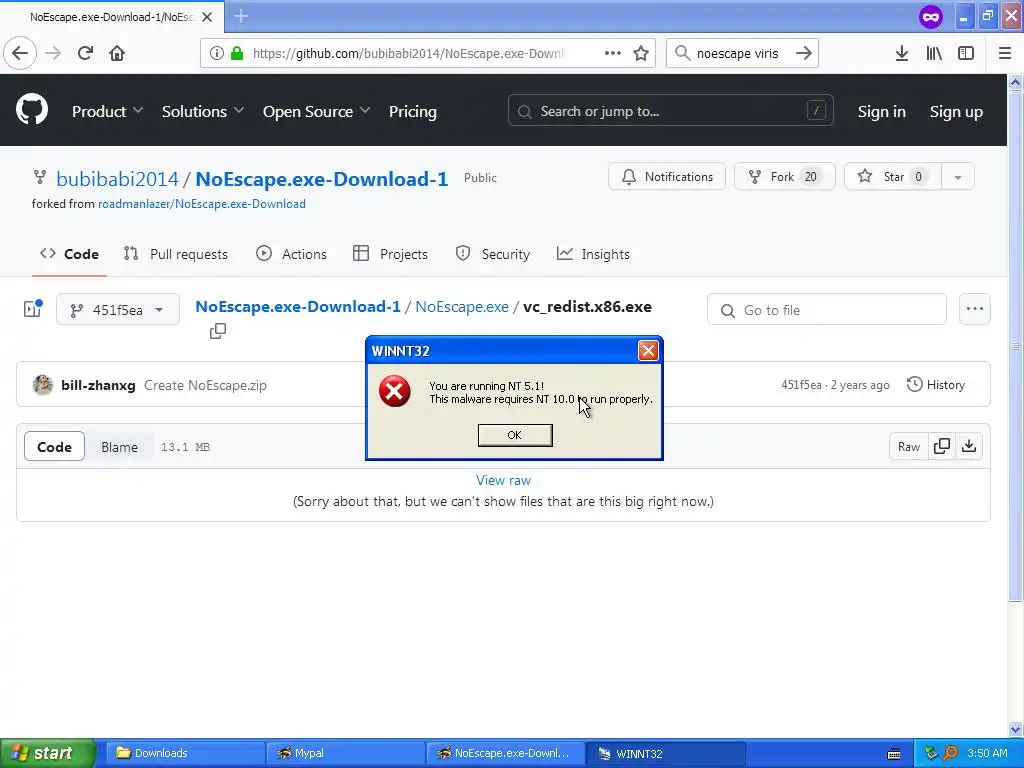
Task: Click bill-zhanxg avatar image
Action: [42, 385]
